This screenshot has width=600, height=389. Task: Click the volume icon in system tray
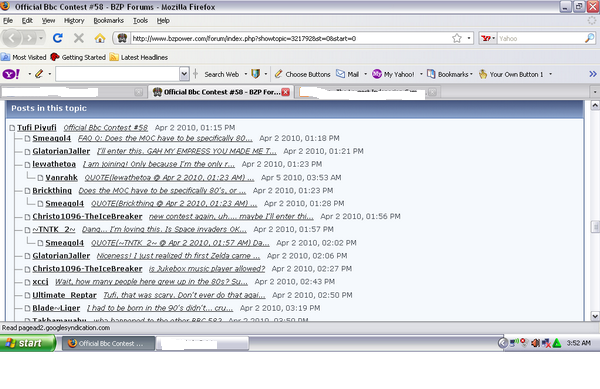click(535, 343)
